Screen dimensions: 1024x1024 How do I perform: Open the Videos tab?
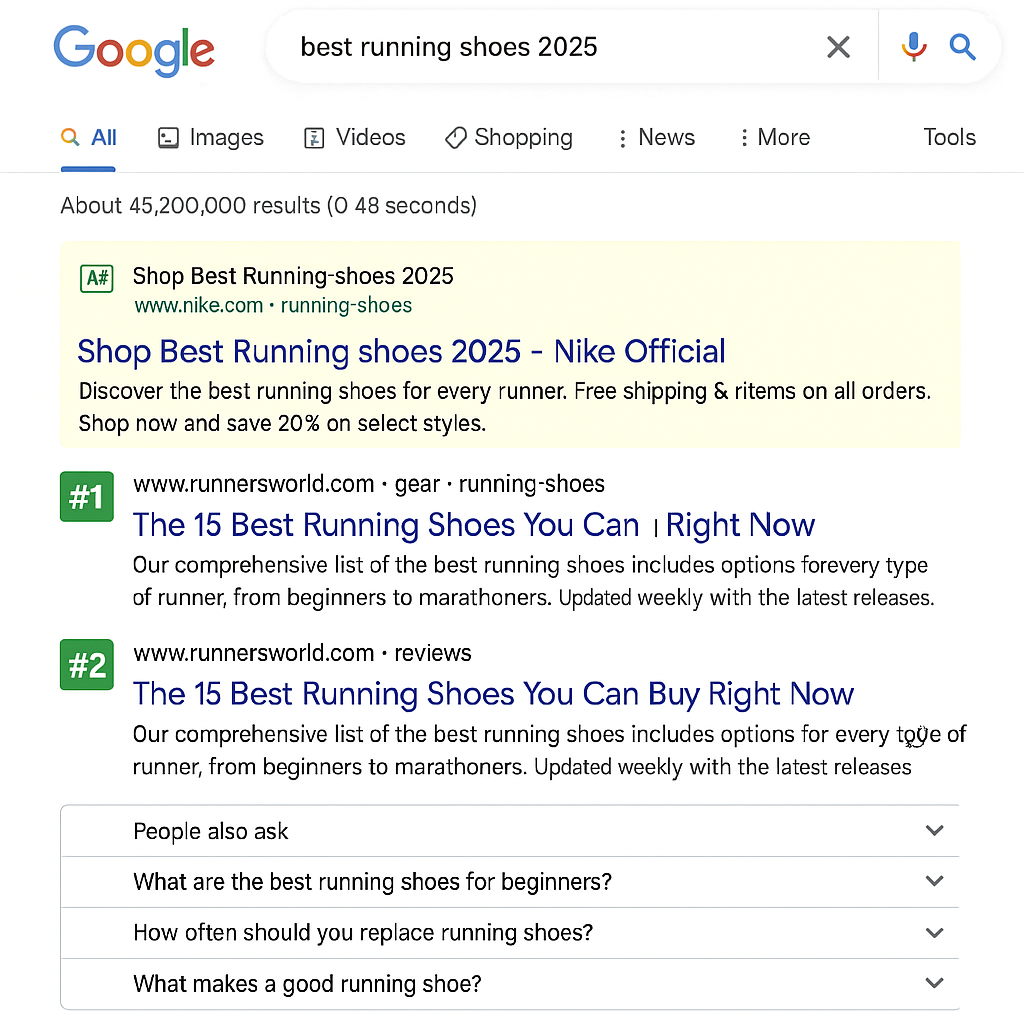pos(355,138)
